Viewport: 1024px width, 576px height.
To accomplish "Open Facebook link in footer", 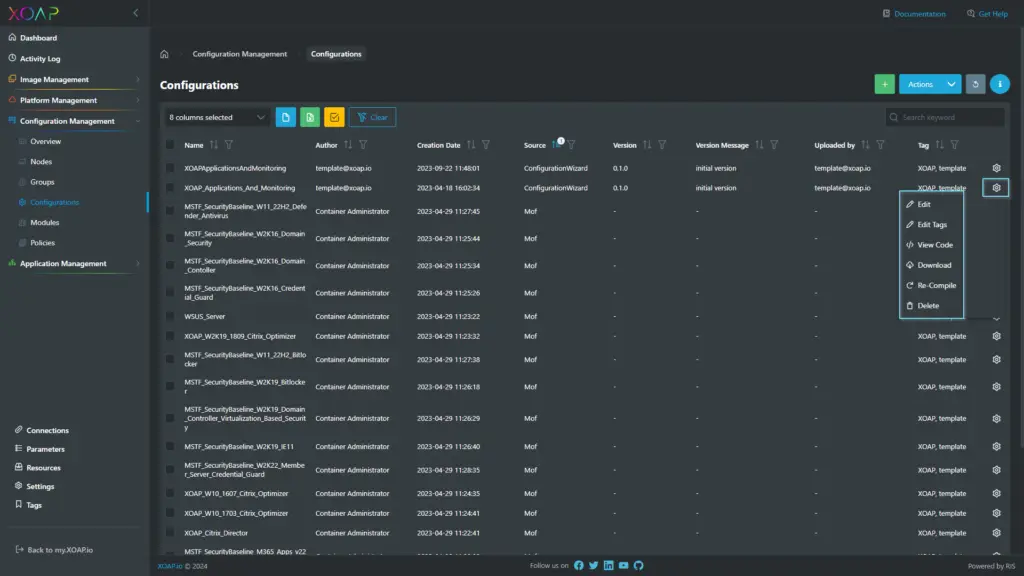I will (x=579, y=566).
